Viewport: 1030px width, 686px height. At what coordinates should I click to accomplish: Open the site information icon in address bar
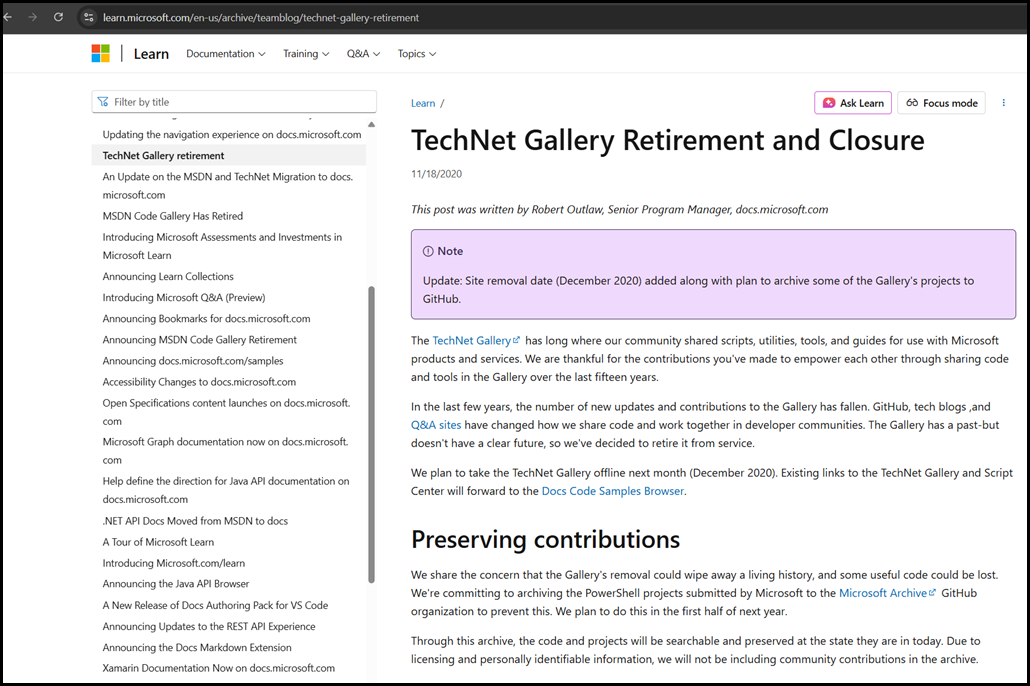88,17
